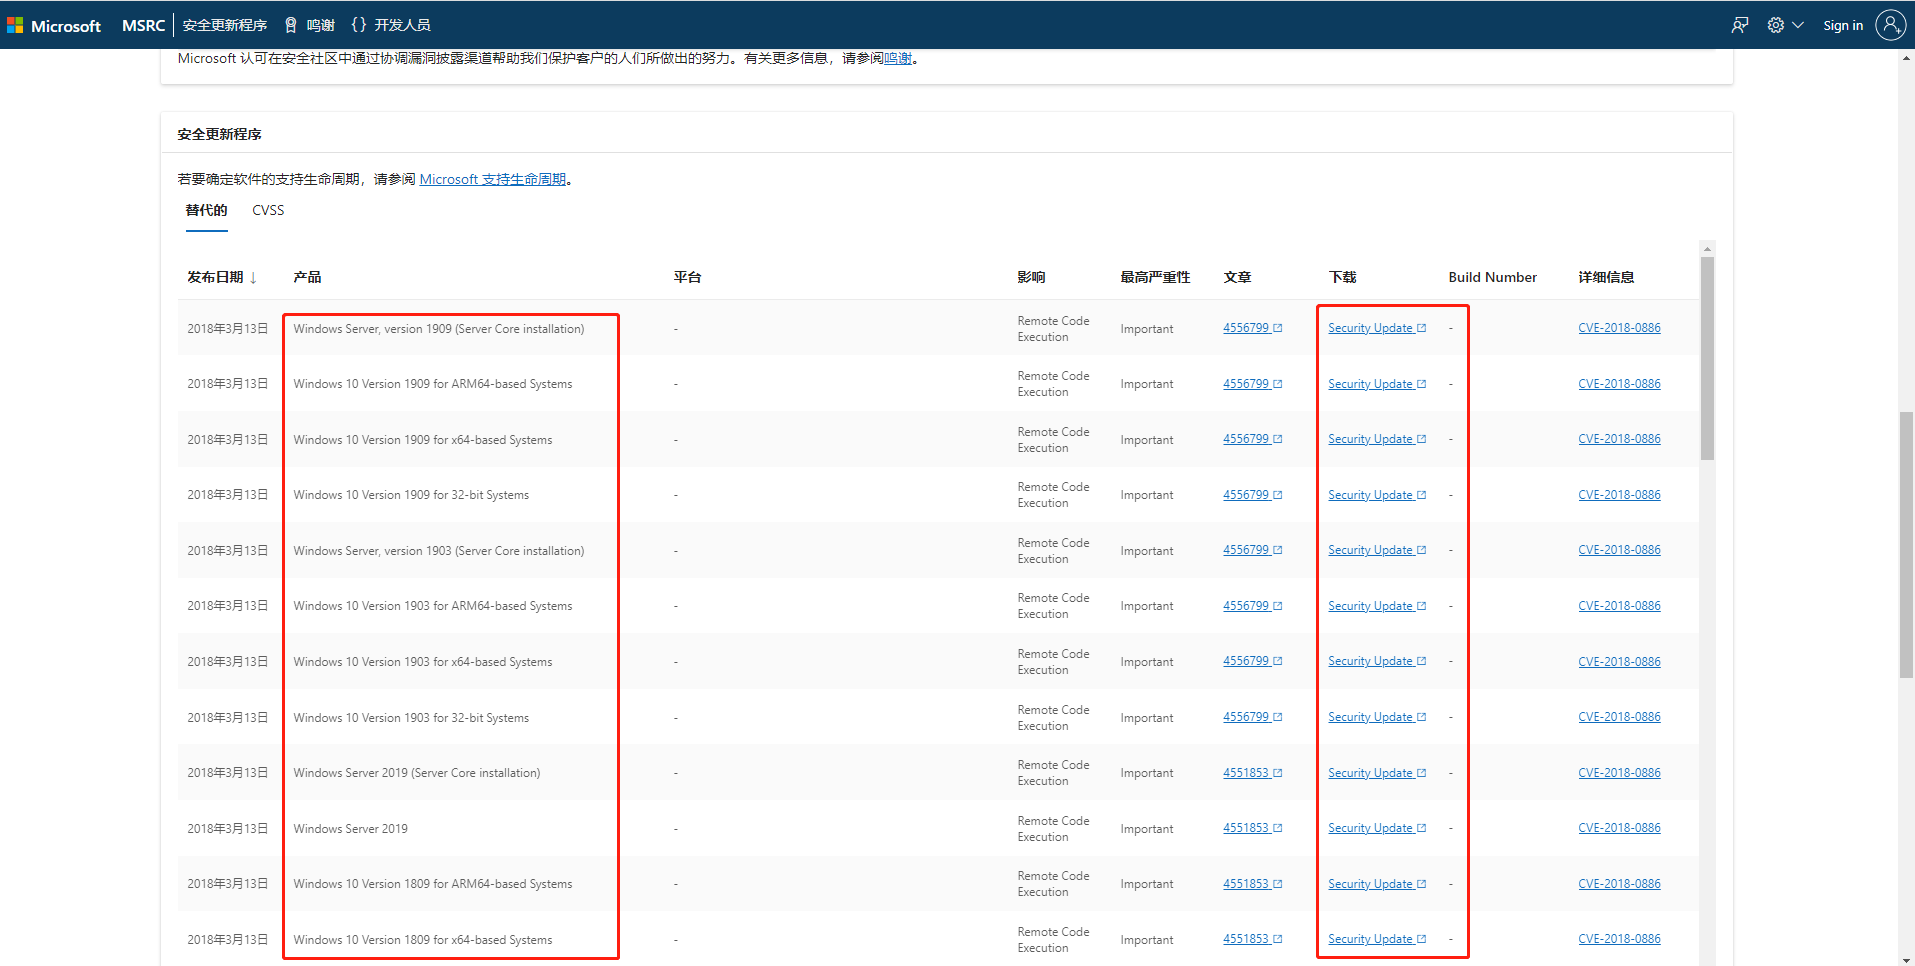The image size is (1915, 966).
Task: Click the 最高严重性 column header
Action: pos(1155,278)
